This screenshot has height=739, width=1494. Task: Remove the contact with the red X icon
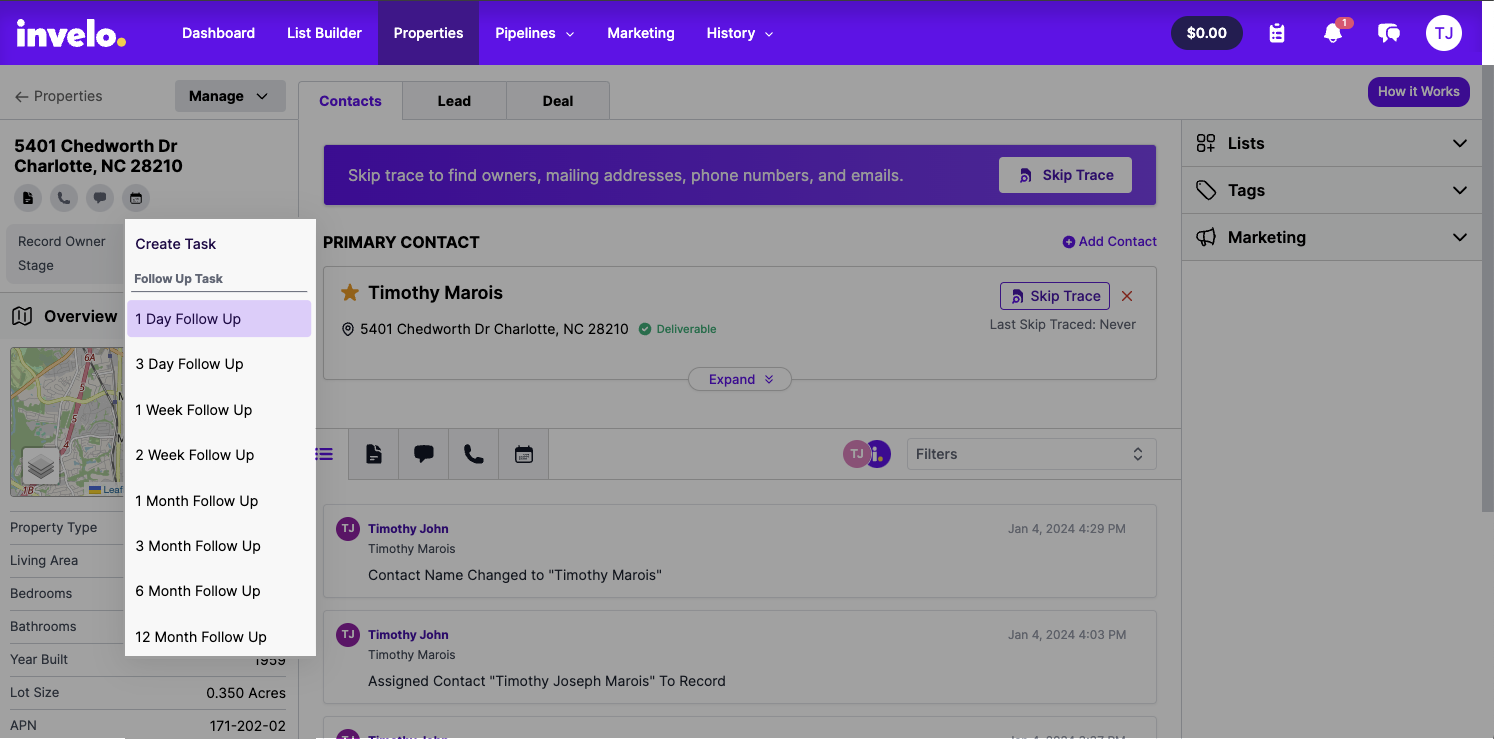point(1127,296)
